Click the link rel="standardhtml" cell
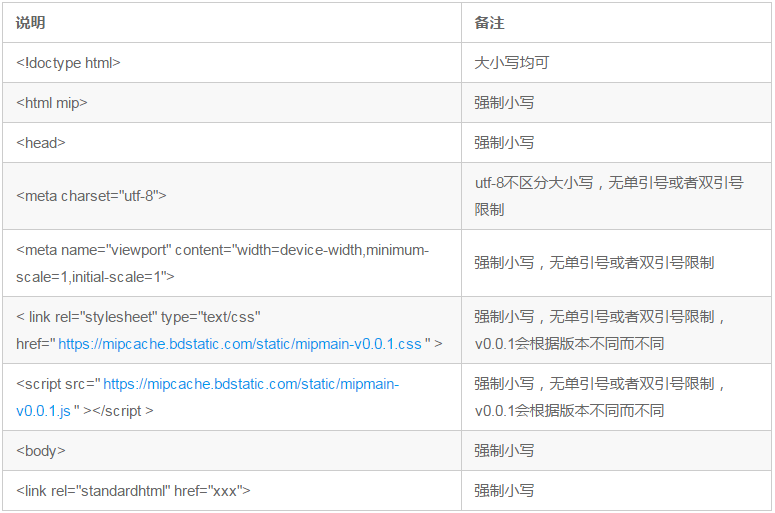The width and height of the screenshot is (775, 513). point(133,491)
